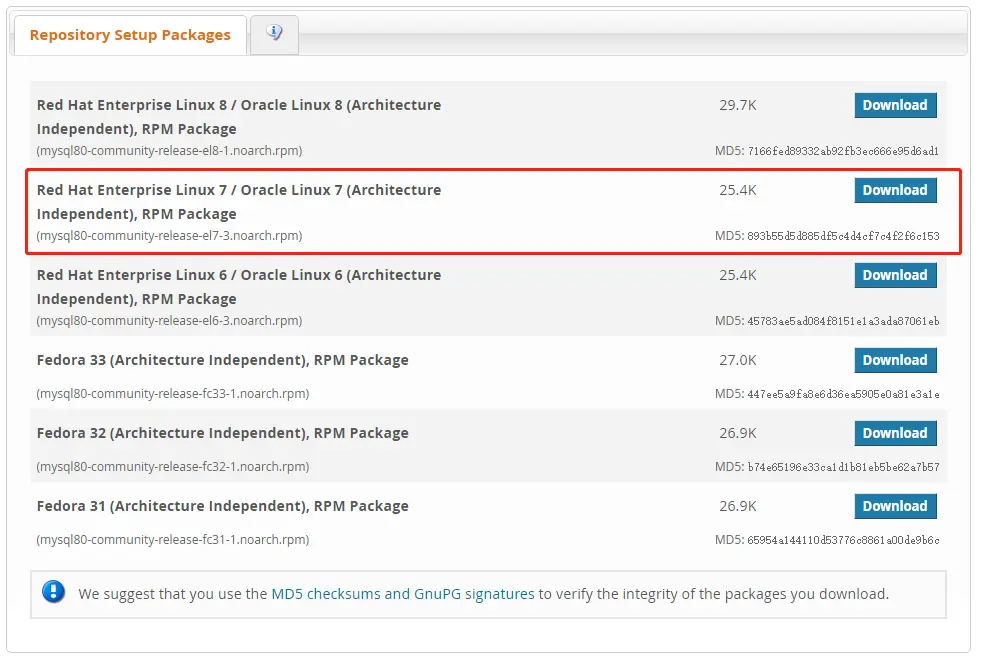The image size is (981, 662).
Task: Click the Red Hat Enterprise Linux 8 package title
Action: [239, 117]
